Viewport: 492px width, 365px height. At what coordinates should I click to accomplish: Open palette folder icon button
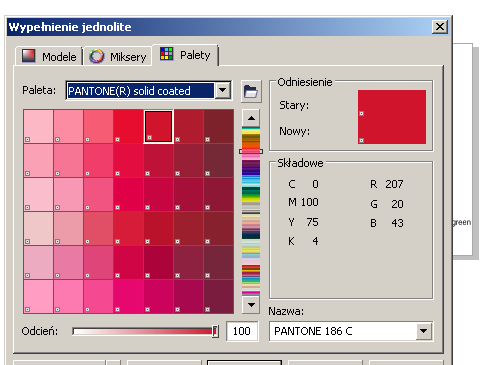251,91
